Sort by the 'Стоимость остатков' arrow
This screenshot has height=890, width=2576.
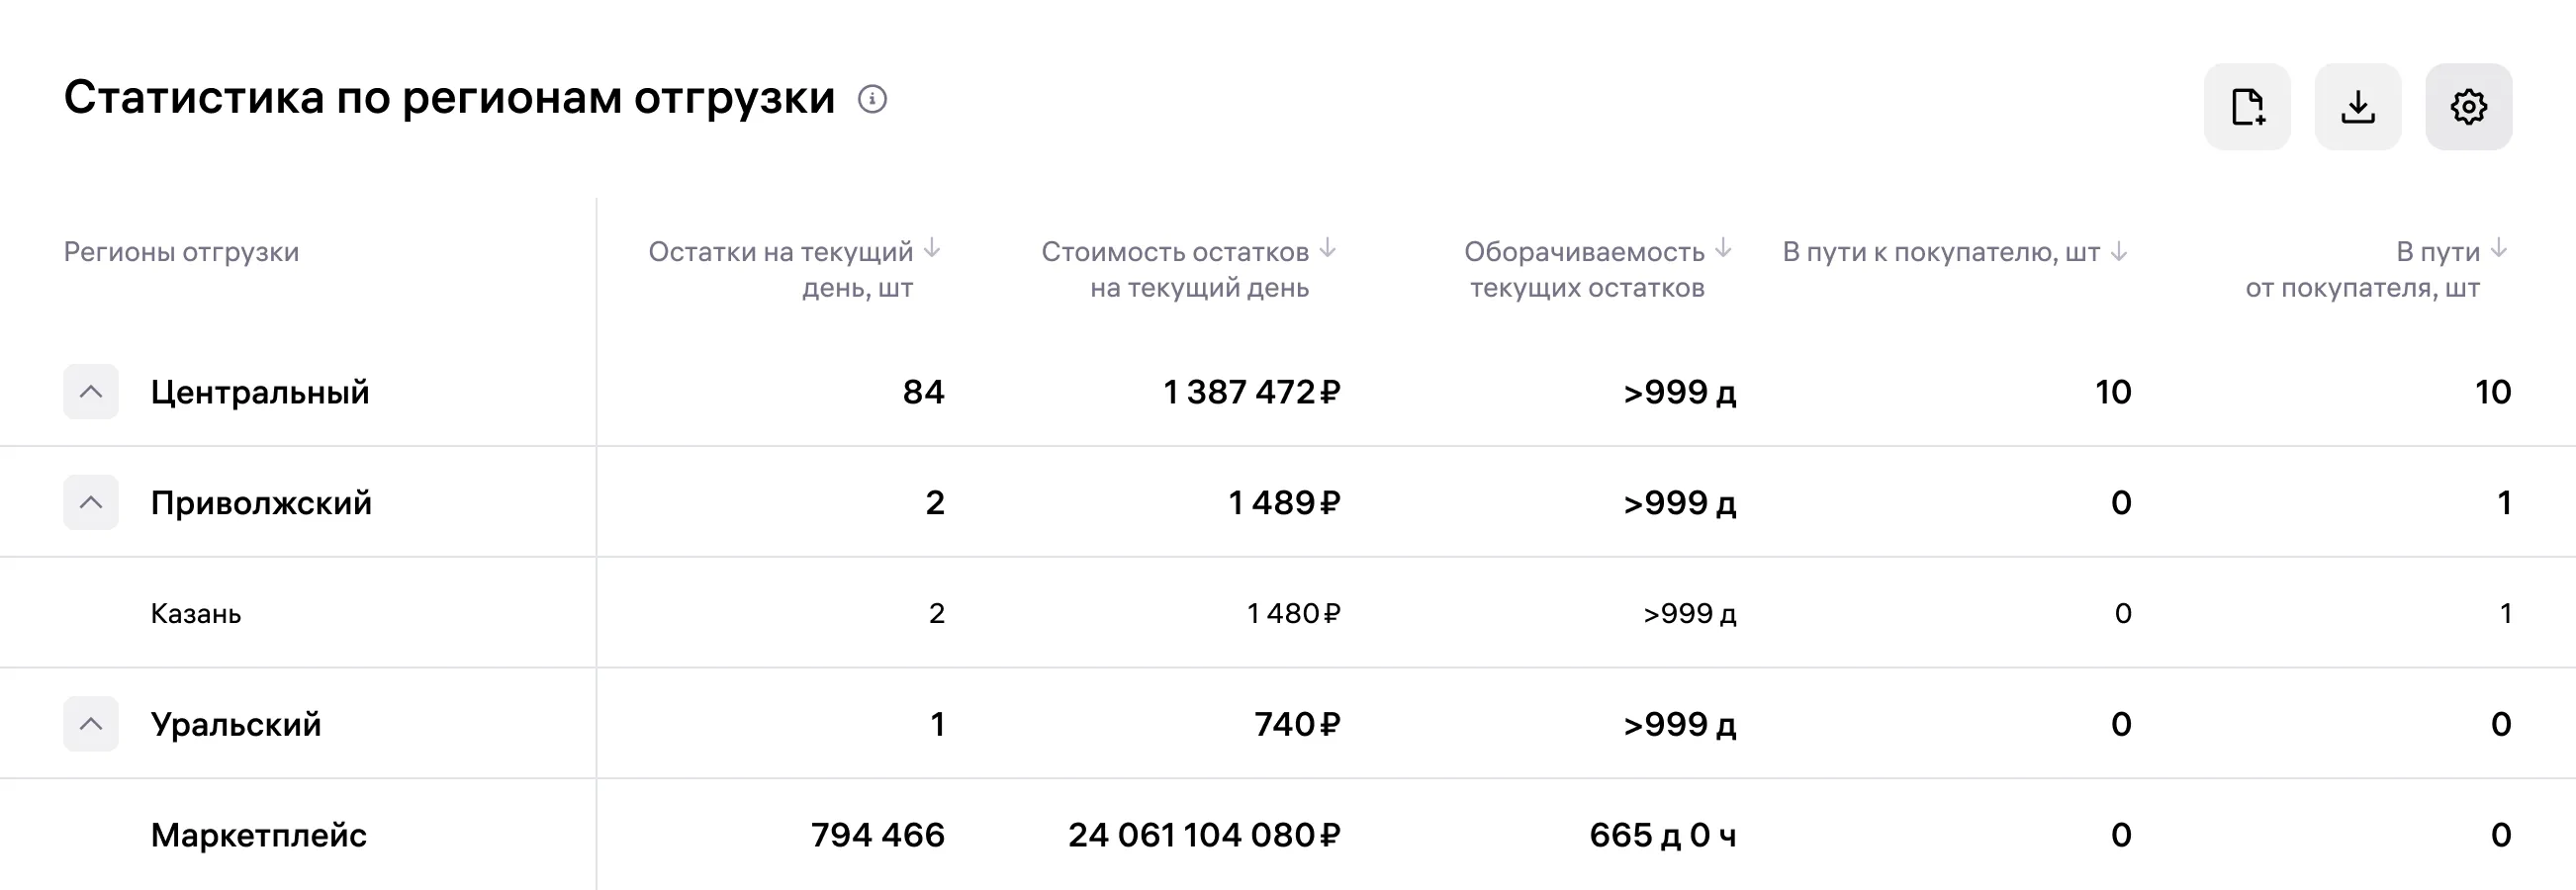[1328, 248]
